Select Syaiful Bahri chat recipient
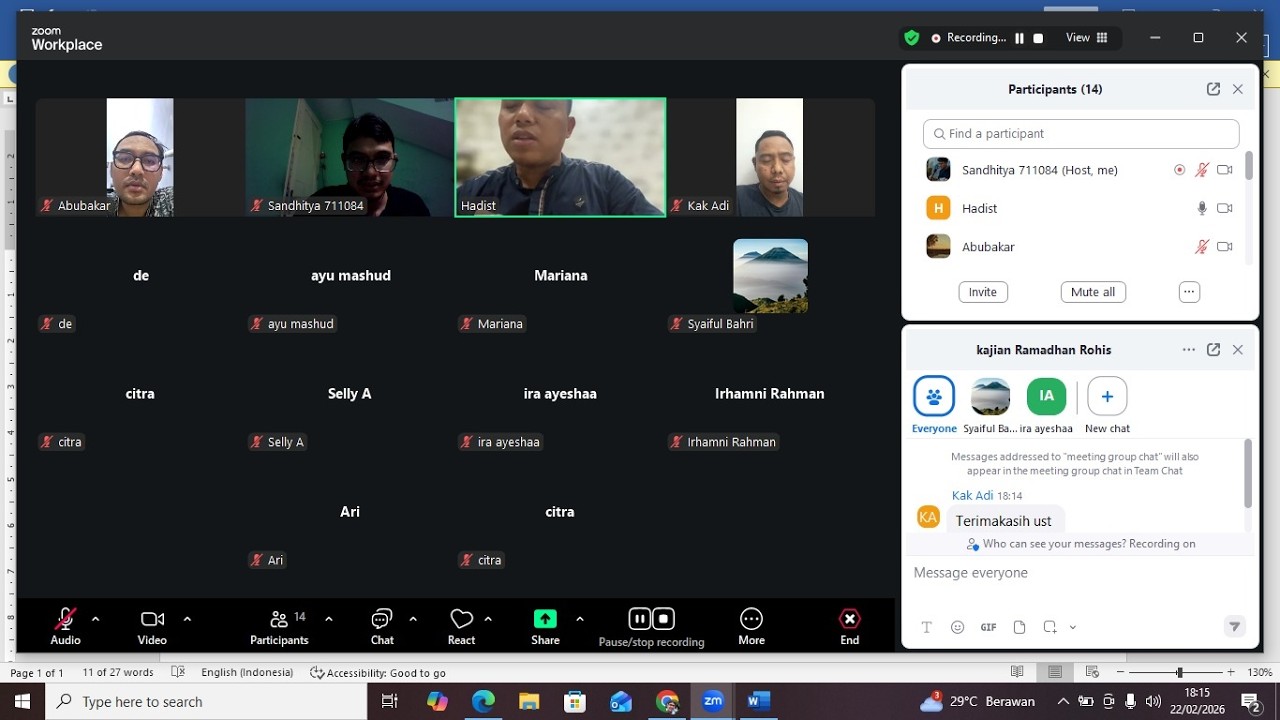The width and height of the screenshot is (1280, 720). click(x=991, y=405)
